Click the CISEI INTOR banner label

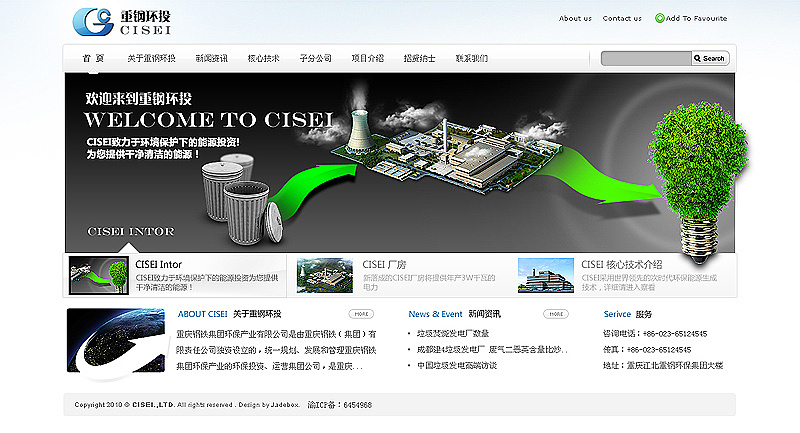131,232
